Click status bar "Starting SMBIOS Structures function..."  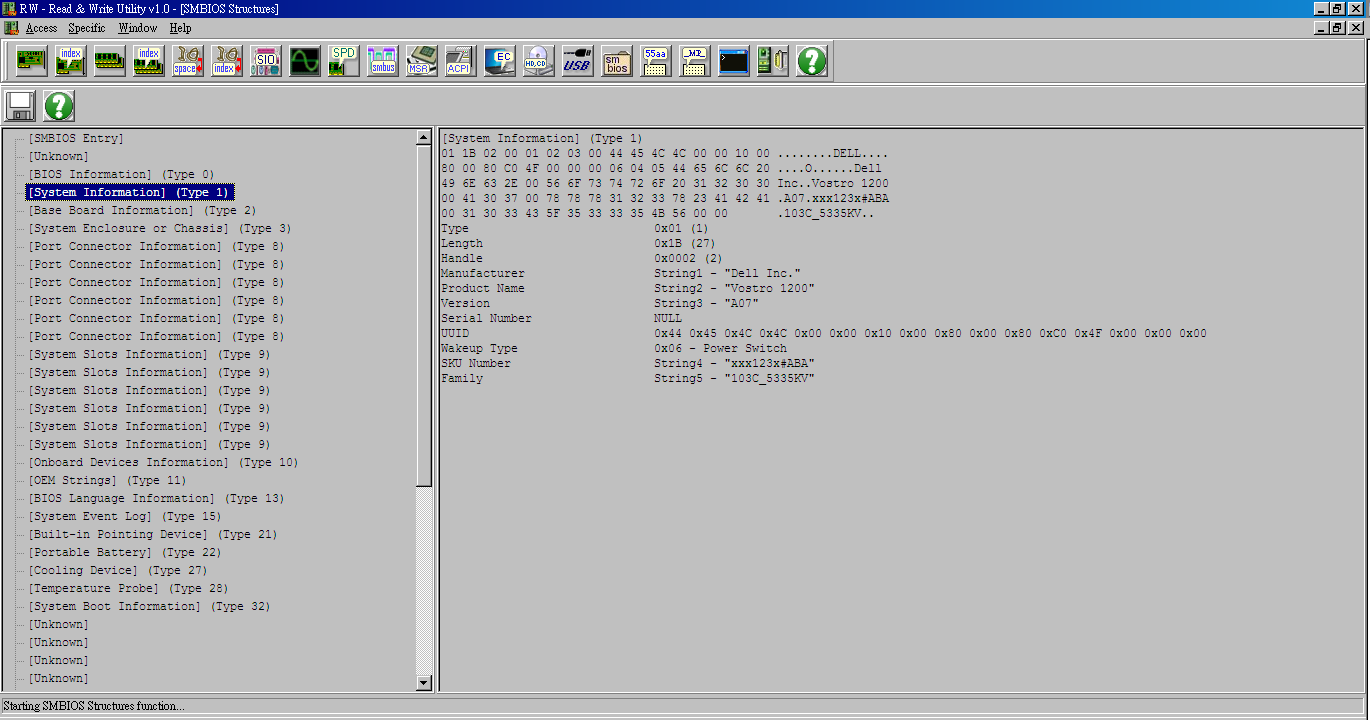click(94, 706)
